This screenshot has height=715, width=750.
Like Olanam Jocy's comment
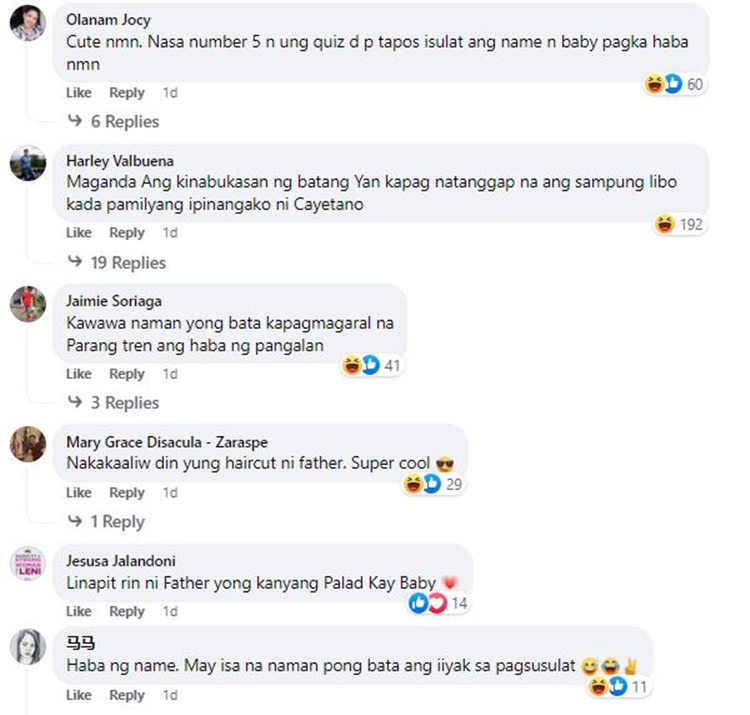pyautogui.click(x=78, y=92)
